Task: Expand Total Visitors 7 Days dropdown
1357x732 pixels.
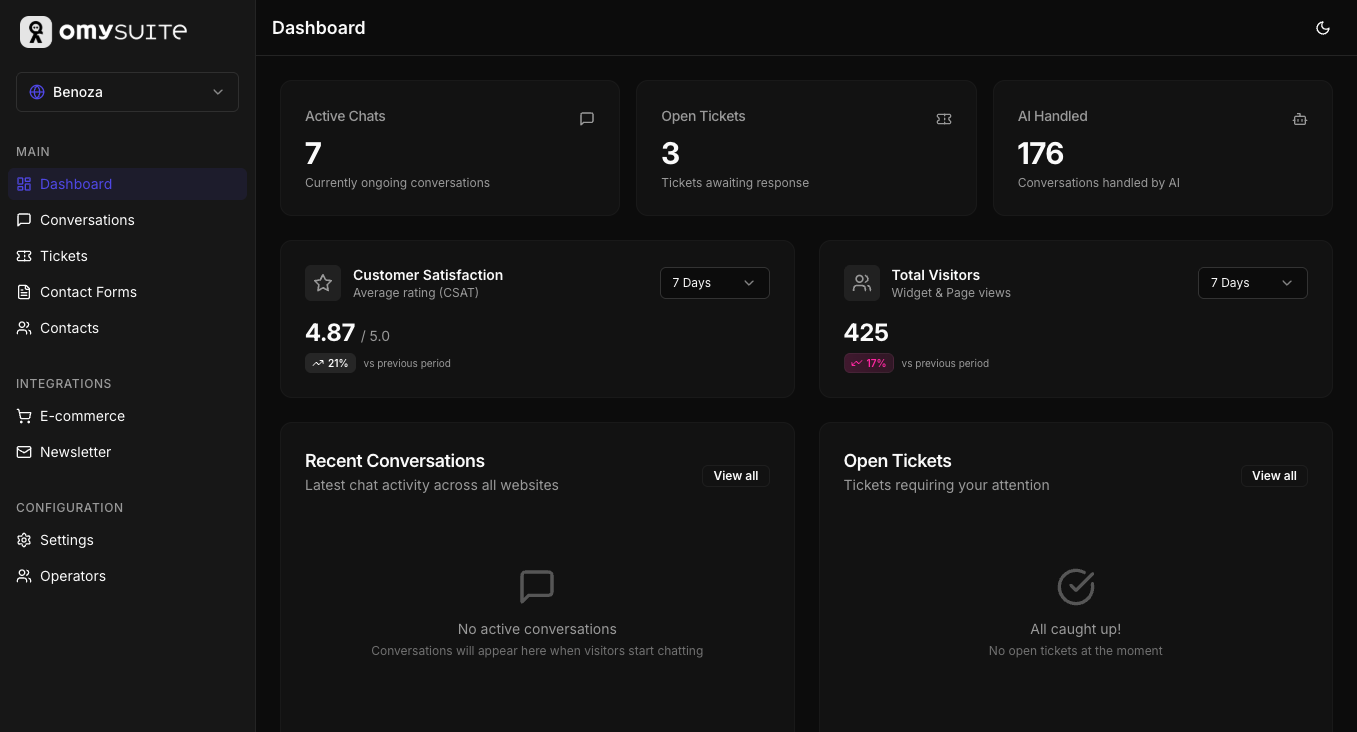Action: click(1252, 283)
